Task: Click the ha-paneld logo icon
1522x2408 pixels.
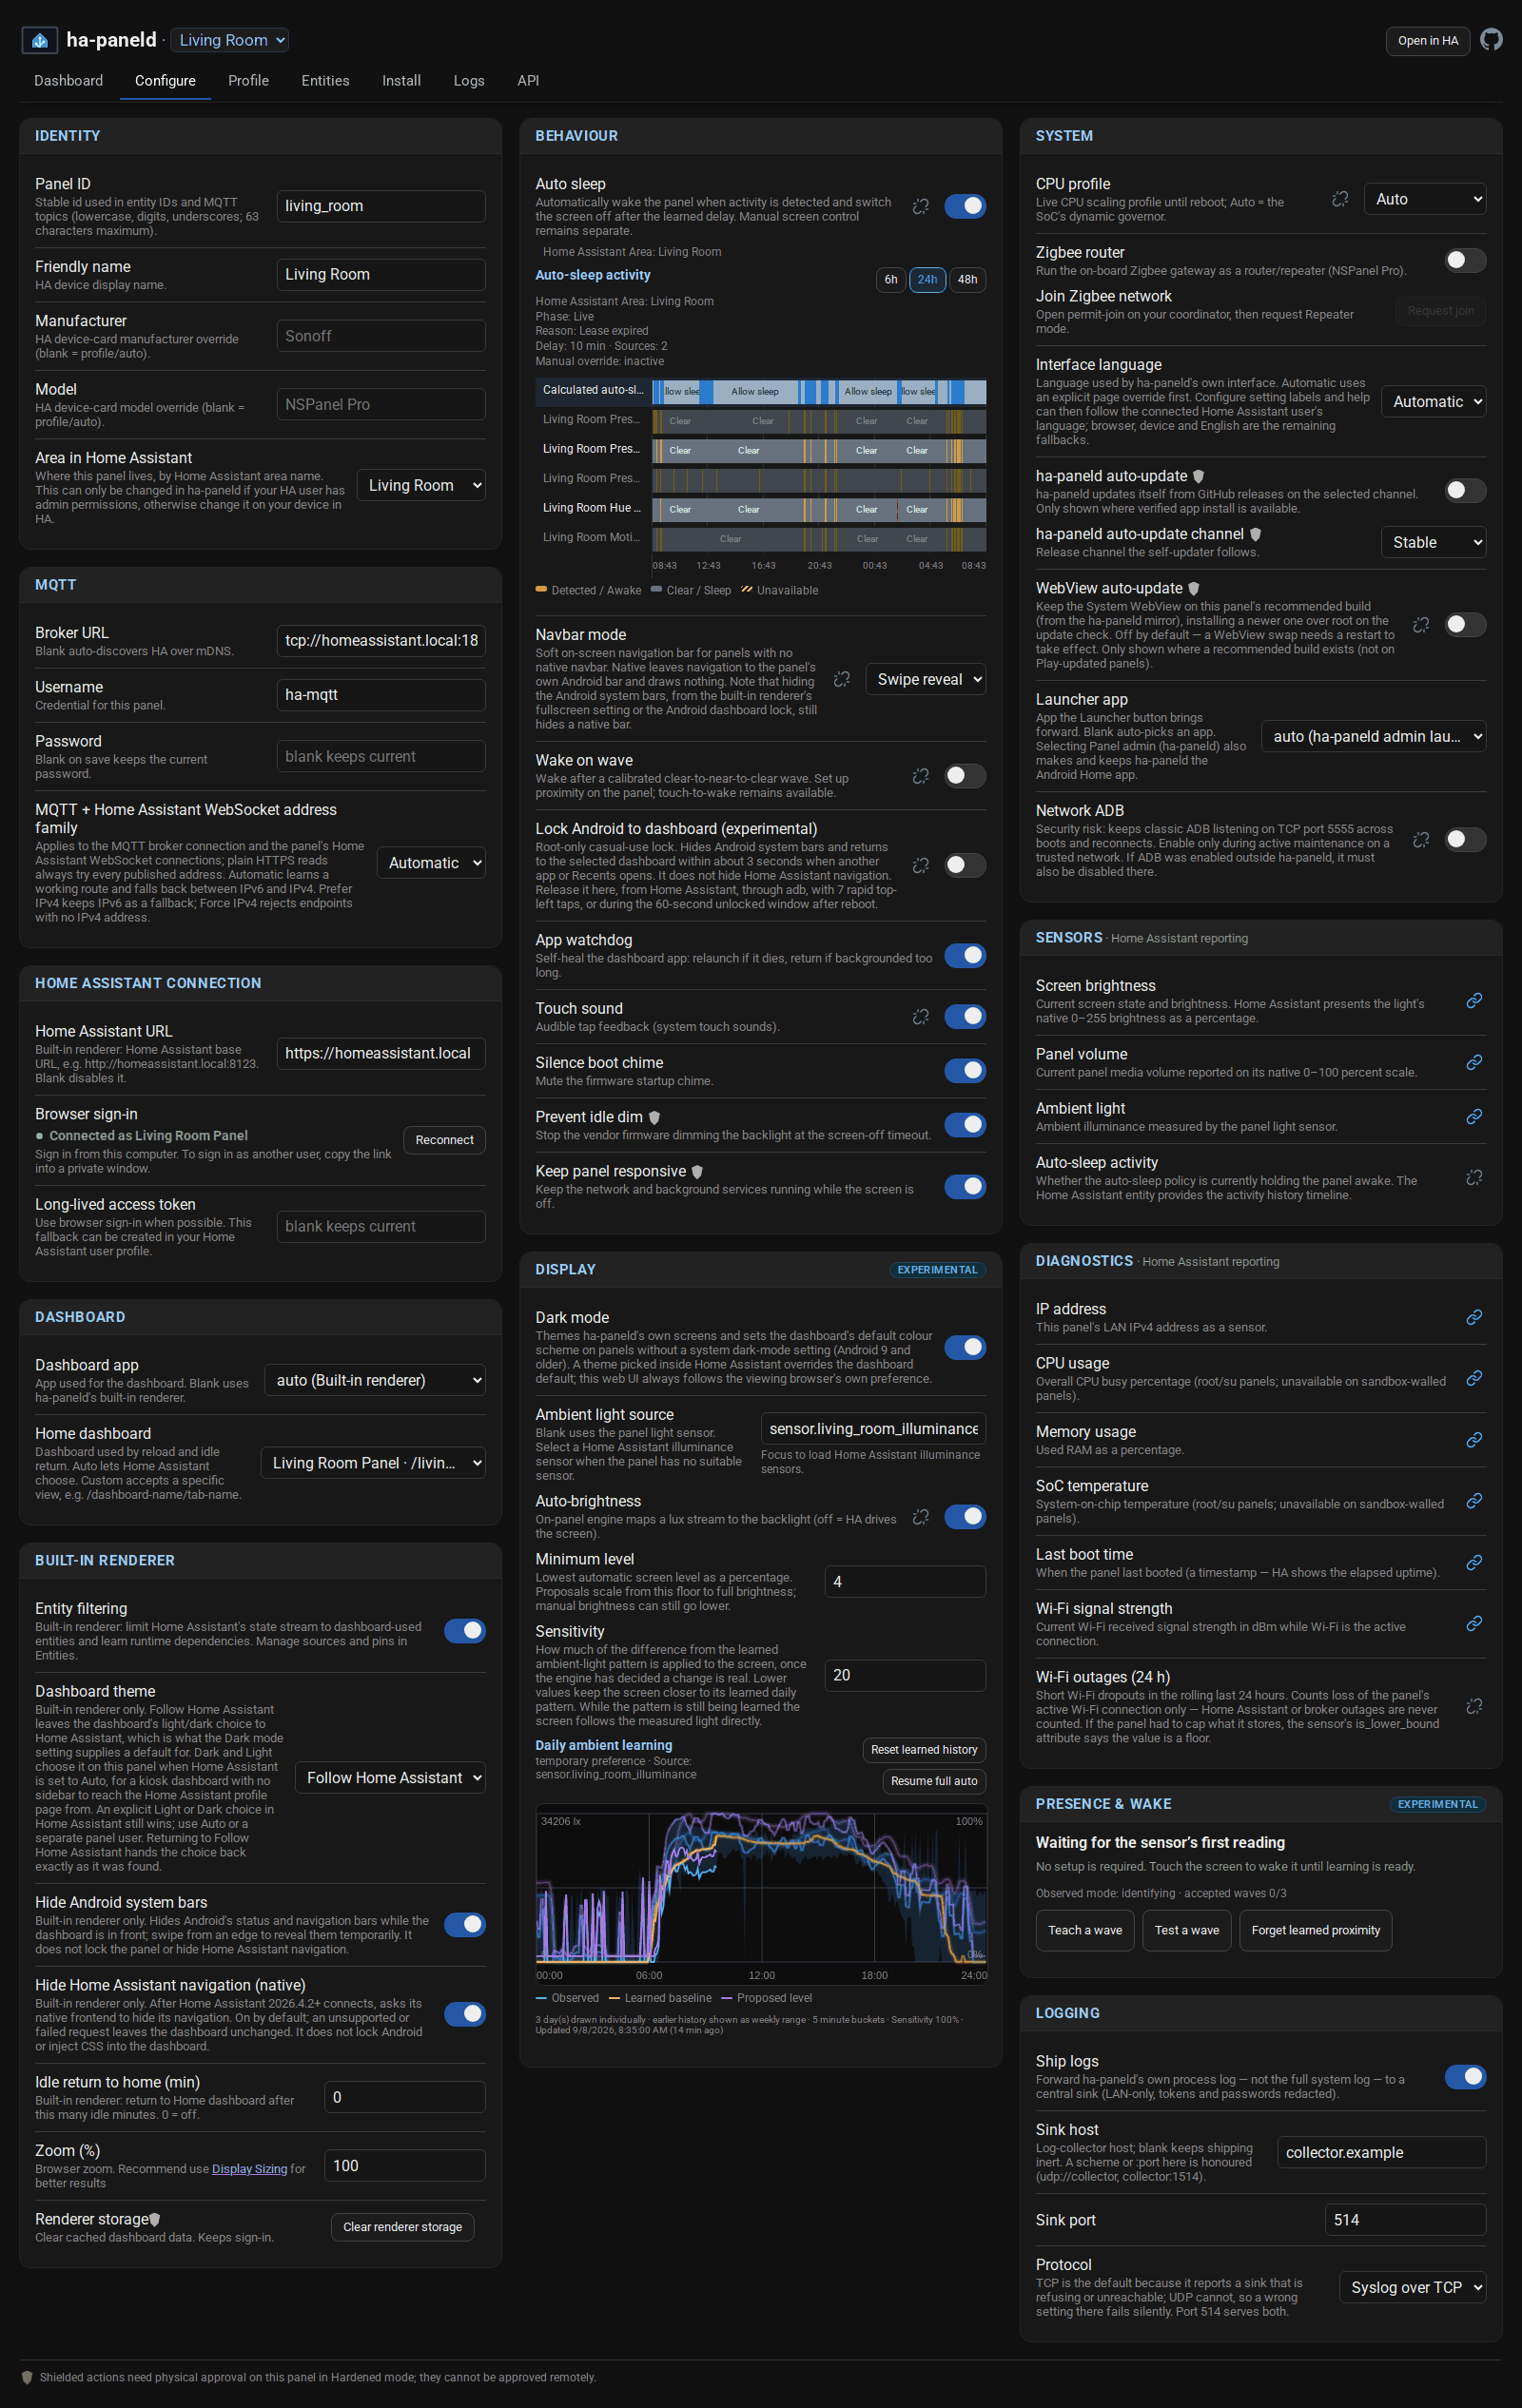Action: click(39, 40)
